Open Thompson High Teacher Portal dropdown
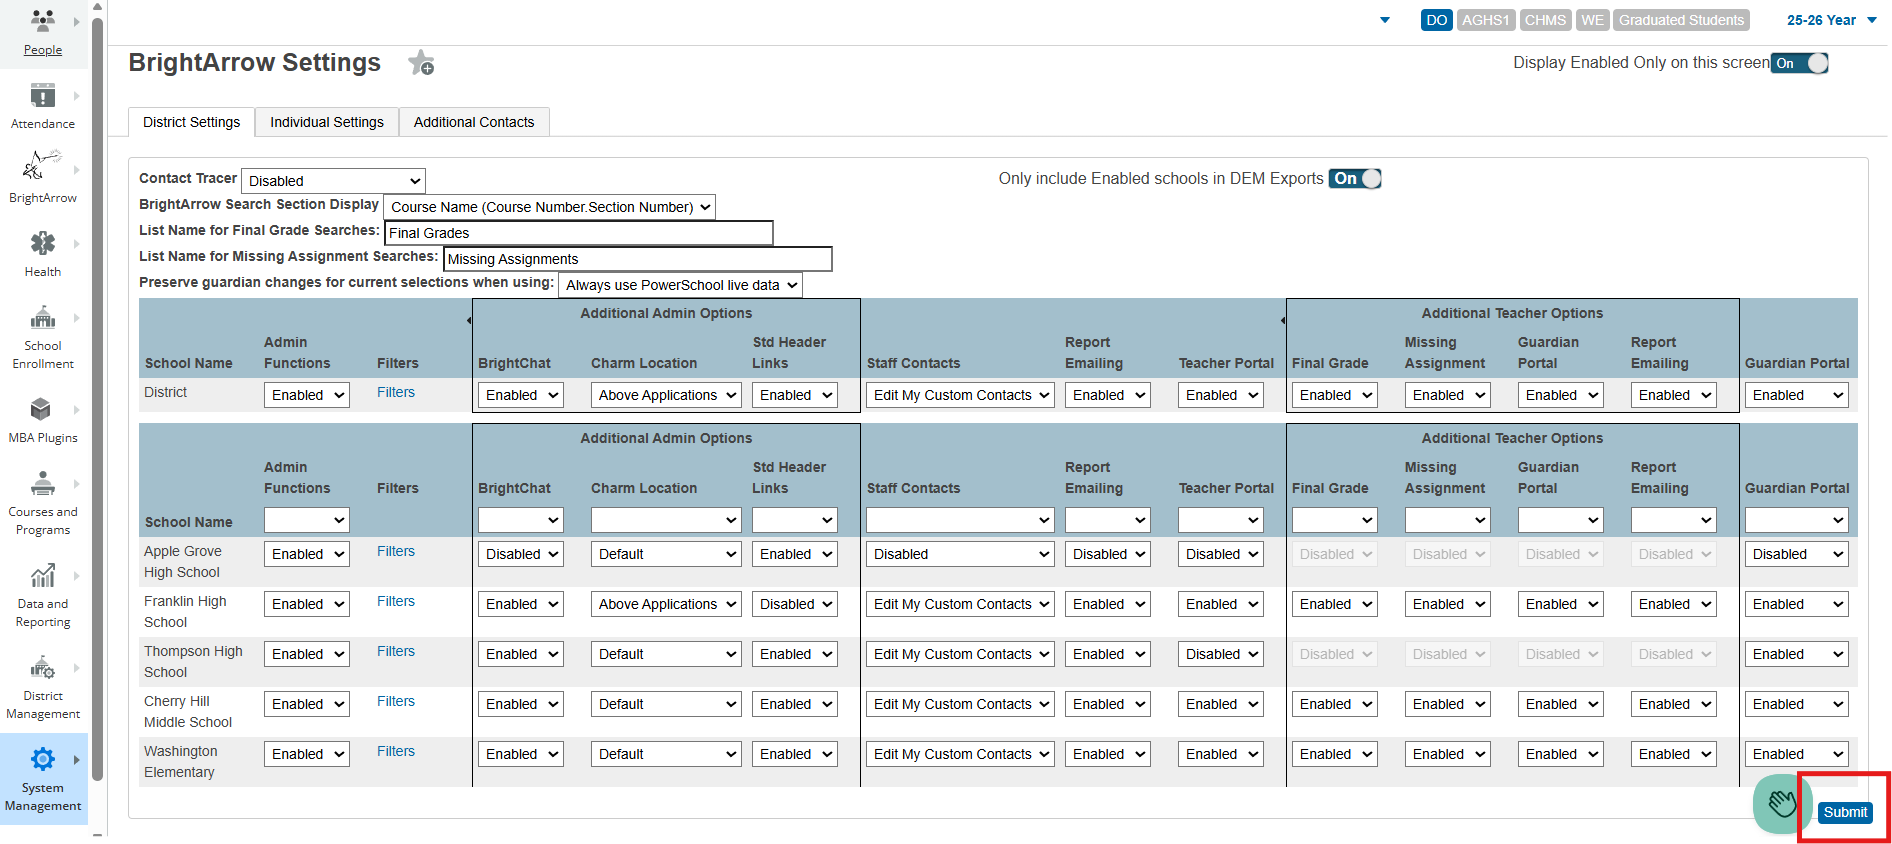The image size is (1892, 844). tap(1221, 654)
